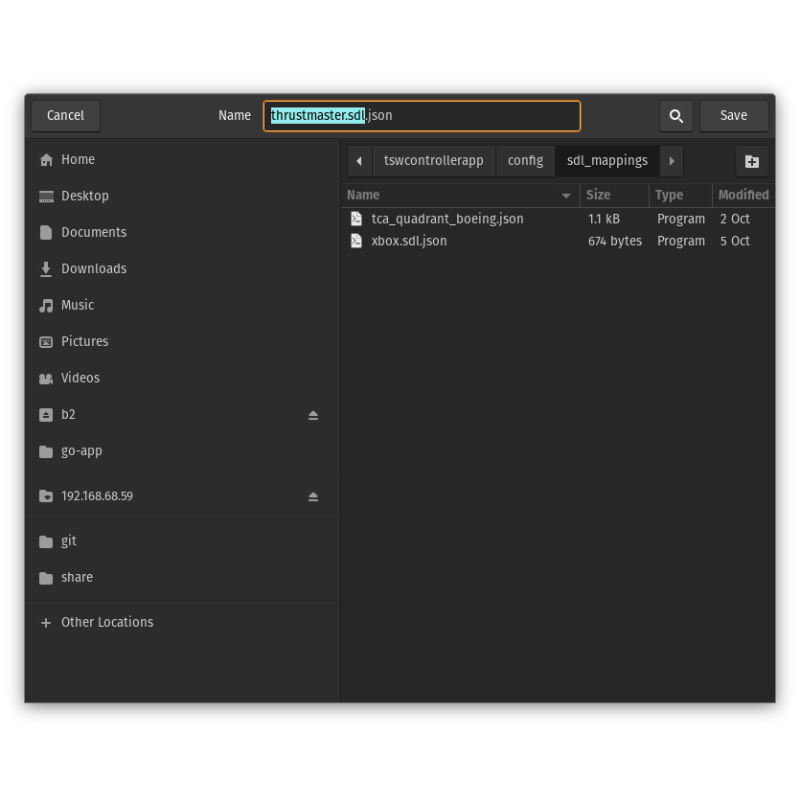Click the Desktop icon in sidebar
800x800 pixels.
46,196
